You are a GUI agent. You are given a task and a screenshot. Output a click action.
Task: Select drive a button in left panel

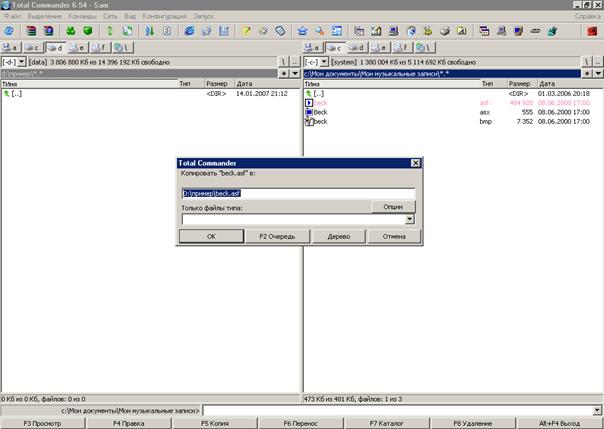(x=11, y=47)
